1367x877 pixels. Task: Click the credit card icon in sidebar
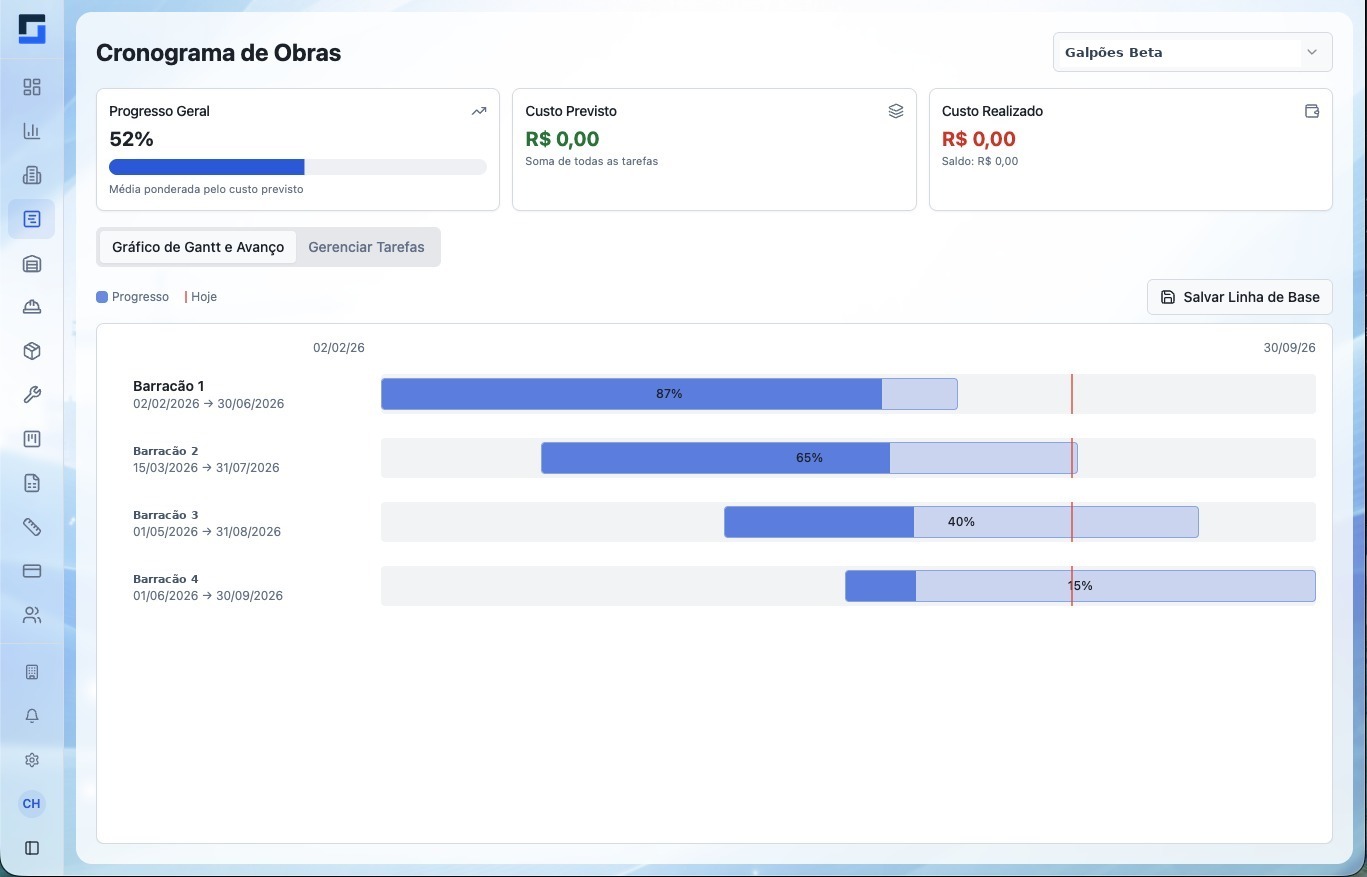click(x=32, y=571)
